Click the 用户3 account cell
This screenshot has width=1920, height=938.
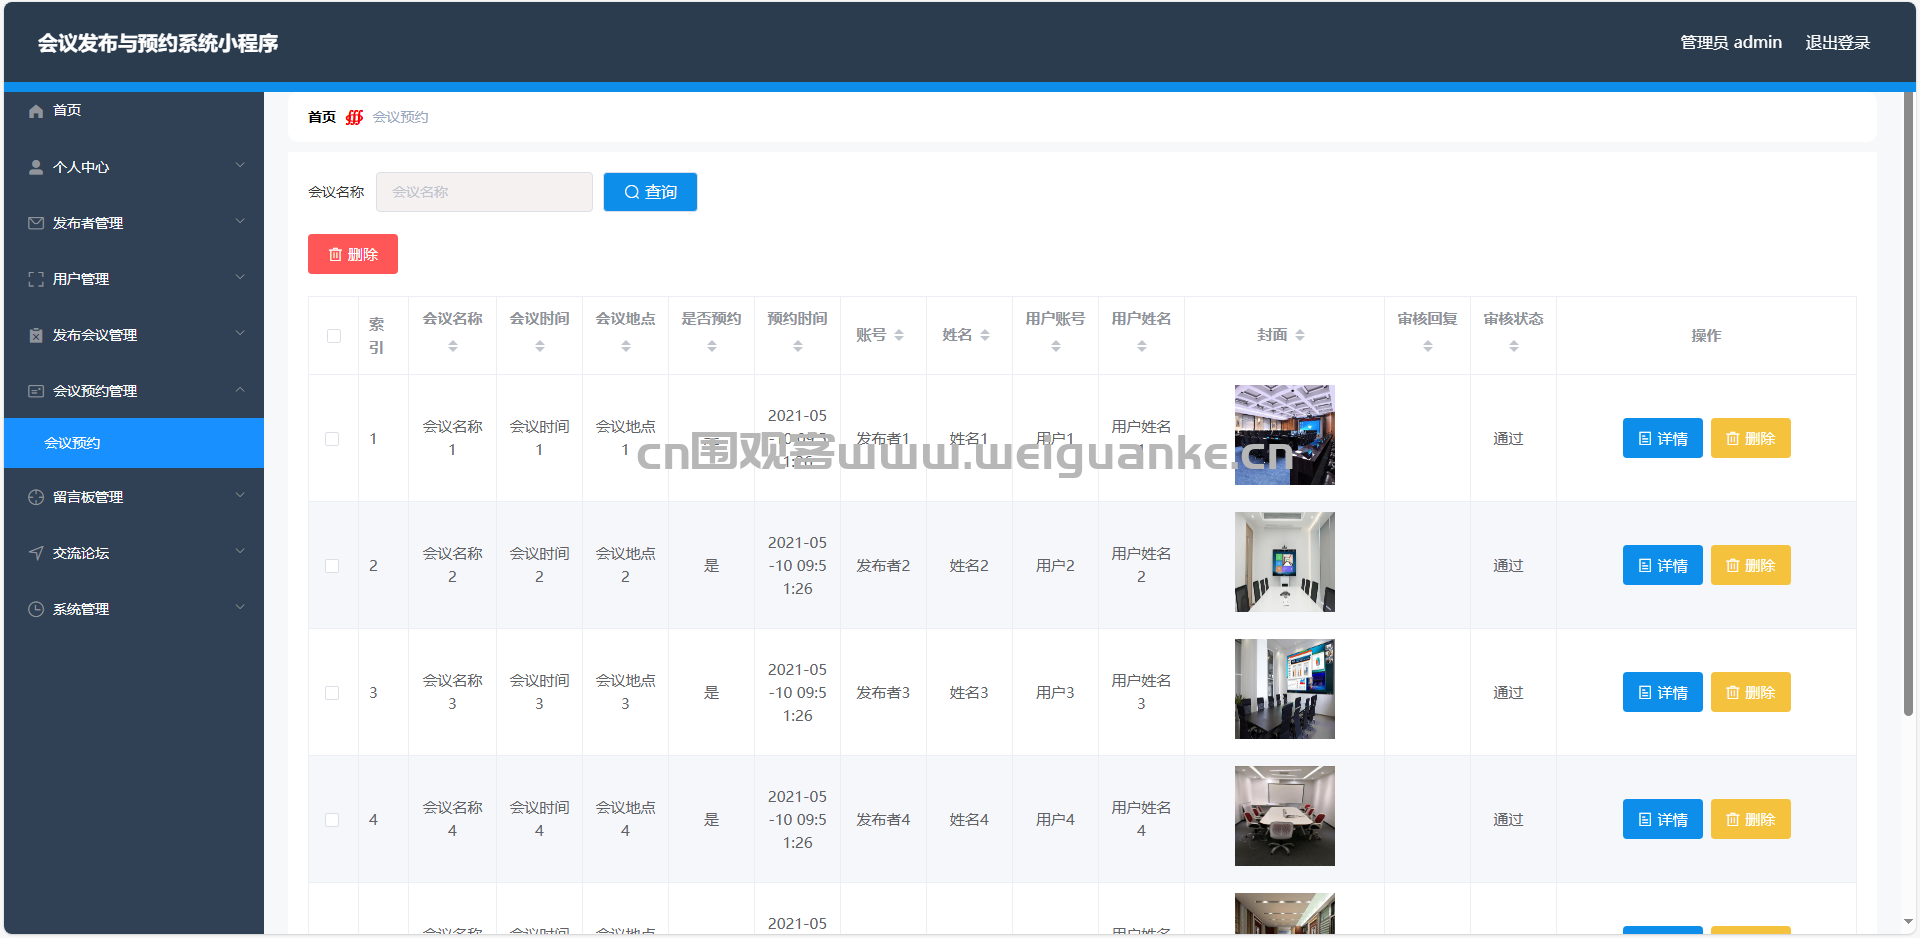pyautogui.click(x=1055, y=693)
